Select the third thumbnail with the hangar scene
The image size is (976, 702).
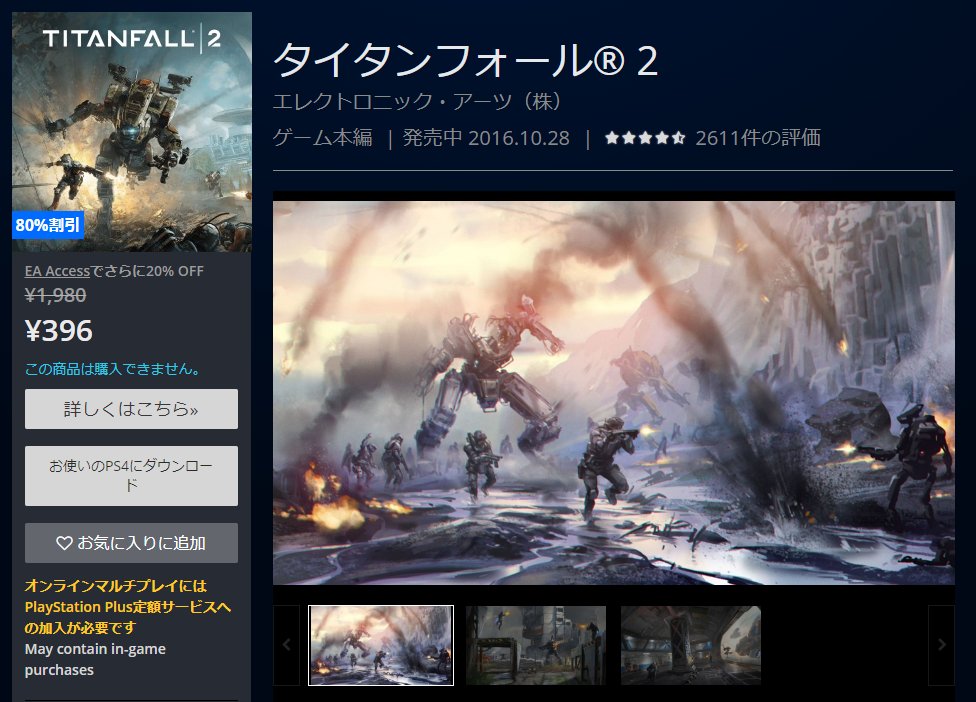point(691,645)
